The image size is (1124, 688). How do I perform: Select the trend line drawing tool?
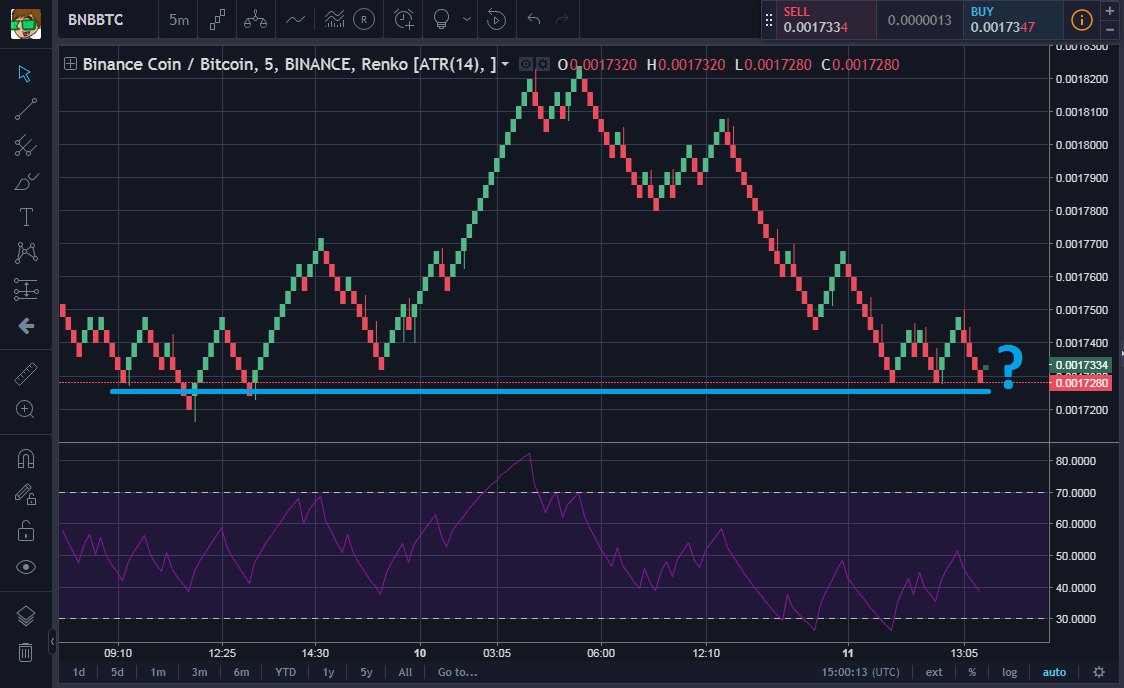pyautogui.click(x=26, y=110)
